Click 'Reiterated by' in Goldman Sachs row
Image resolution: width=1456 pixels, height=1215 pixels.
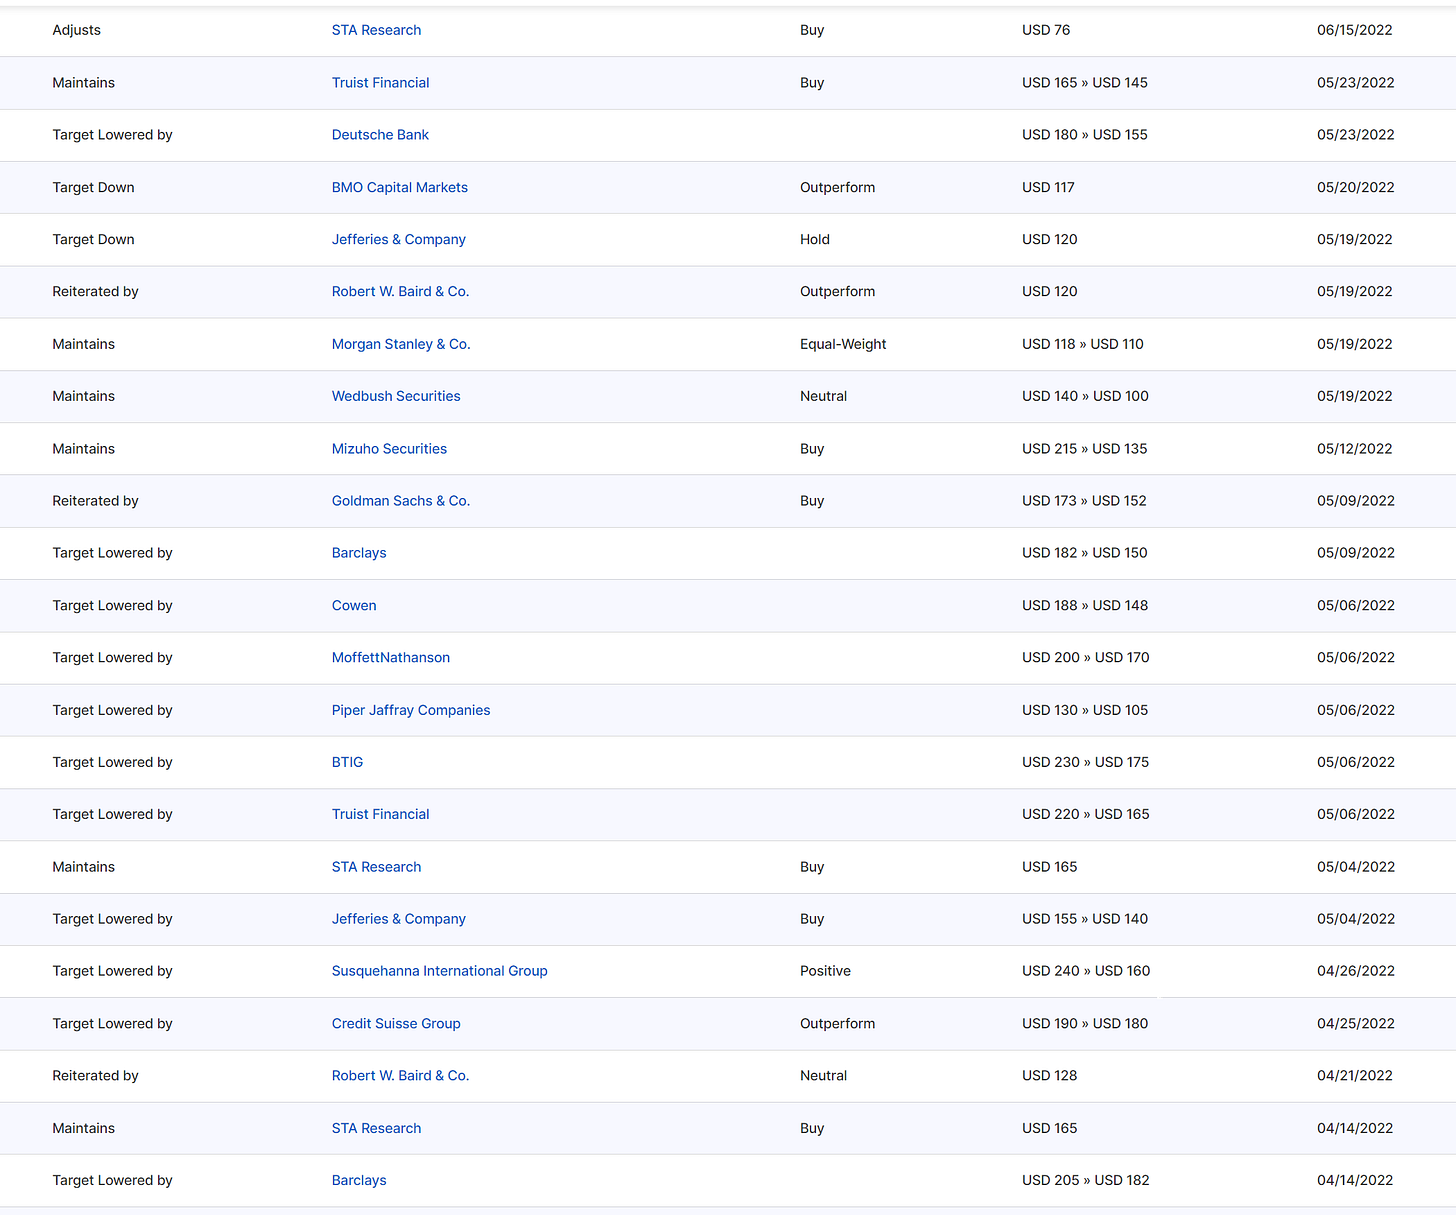point(95,501)
